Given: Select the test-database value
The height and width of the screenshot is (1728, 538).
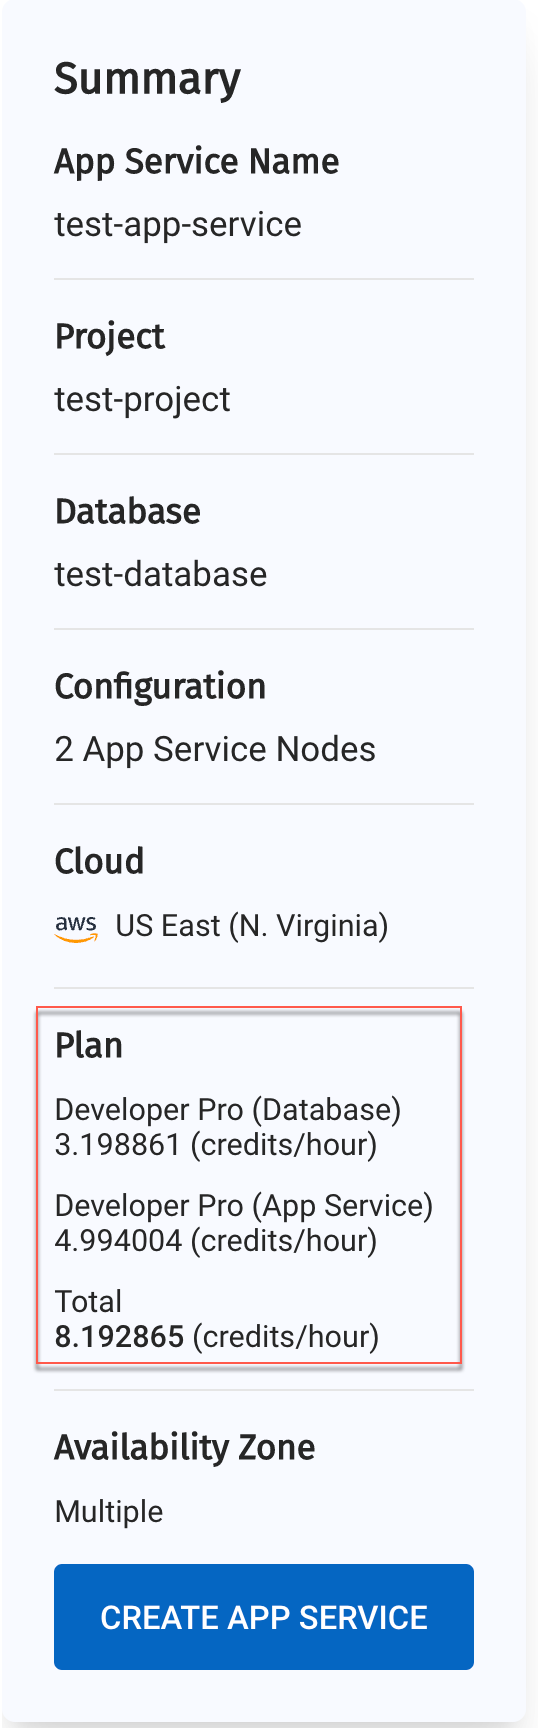Looking at the screenshot, I should [161, 574].
